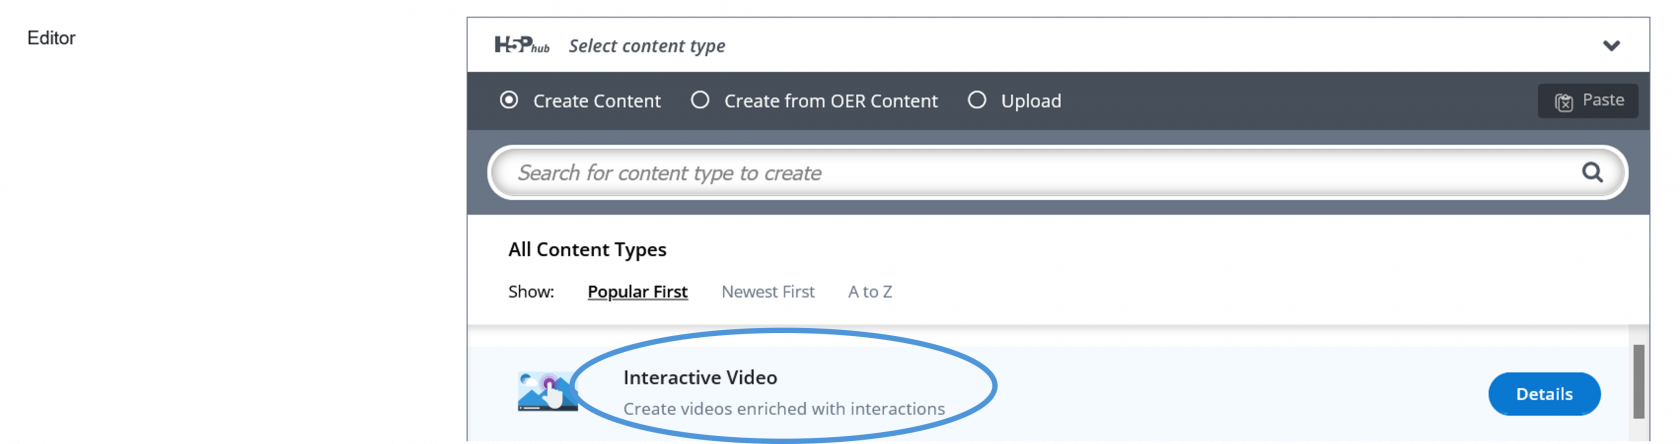Click the Select content type header text
The width and height of the screenshot is (1680, 444).
click(647, 46)
